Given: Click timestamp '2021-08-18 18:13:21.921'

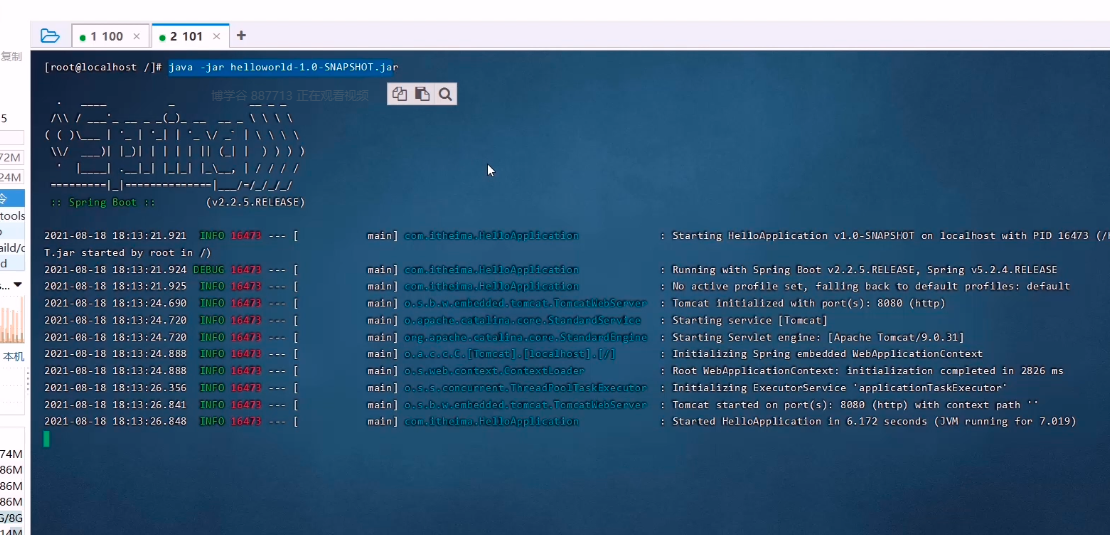Looking at the screenshot, I should coord(115,236).
